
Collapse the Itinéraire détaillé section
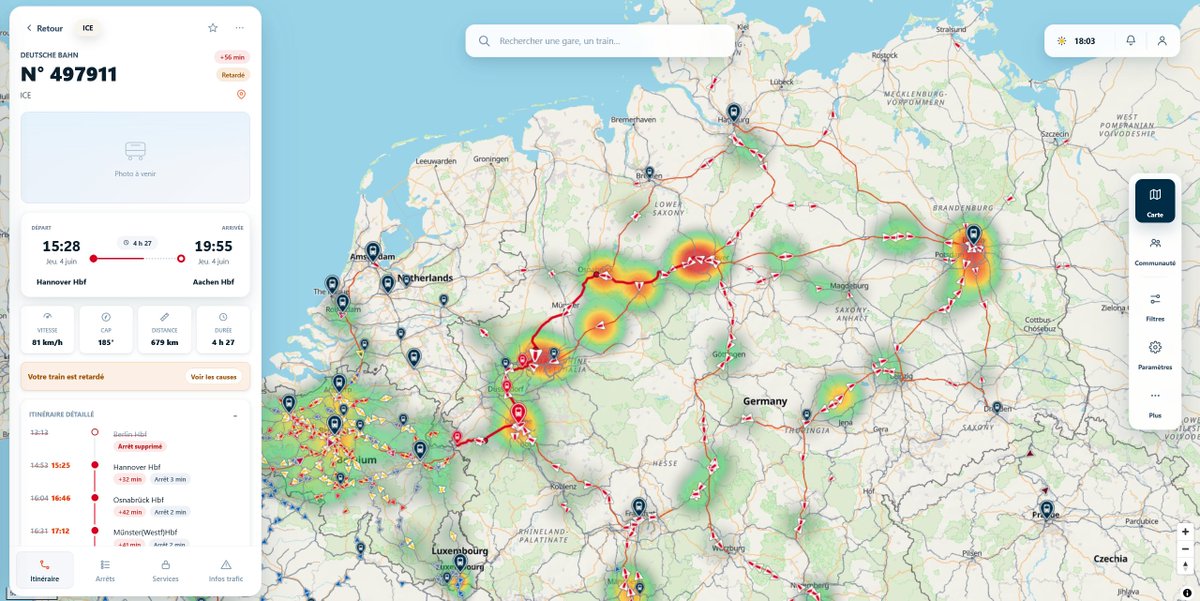(235, 414)
